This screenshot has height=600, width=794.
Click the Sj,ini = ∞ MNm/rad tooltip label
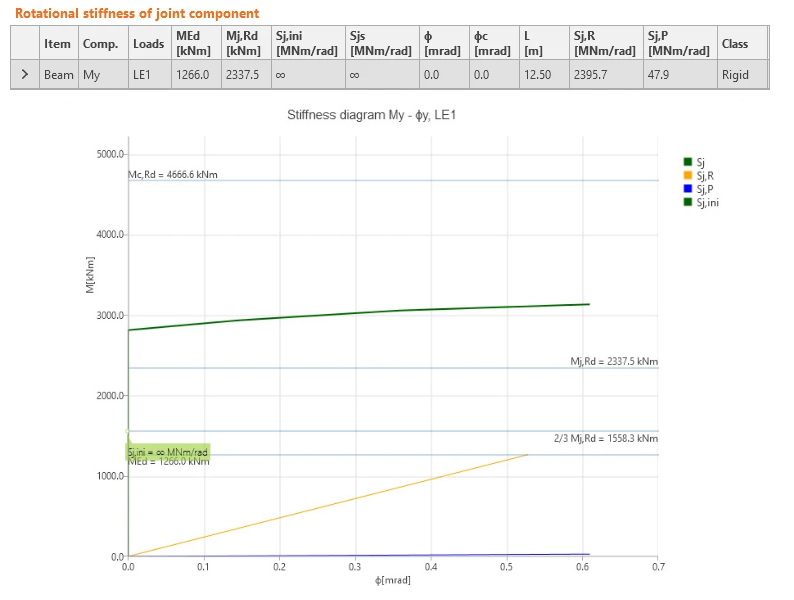168,452
